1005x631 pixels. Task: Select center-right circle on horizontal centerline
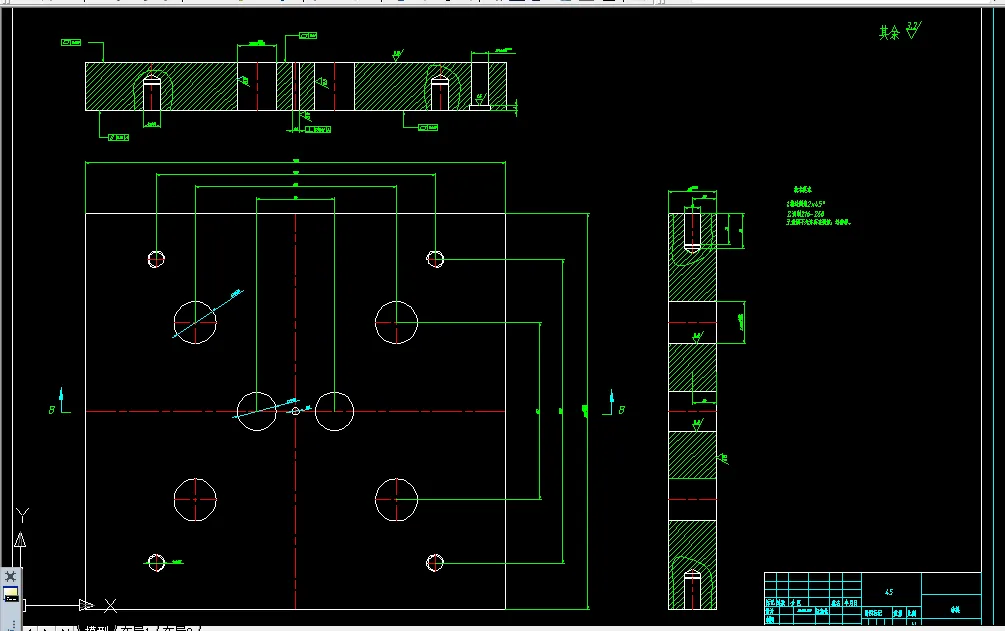pos(334,411)
